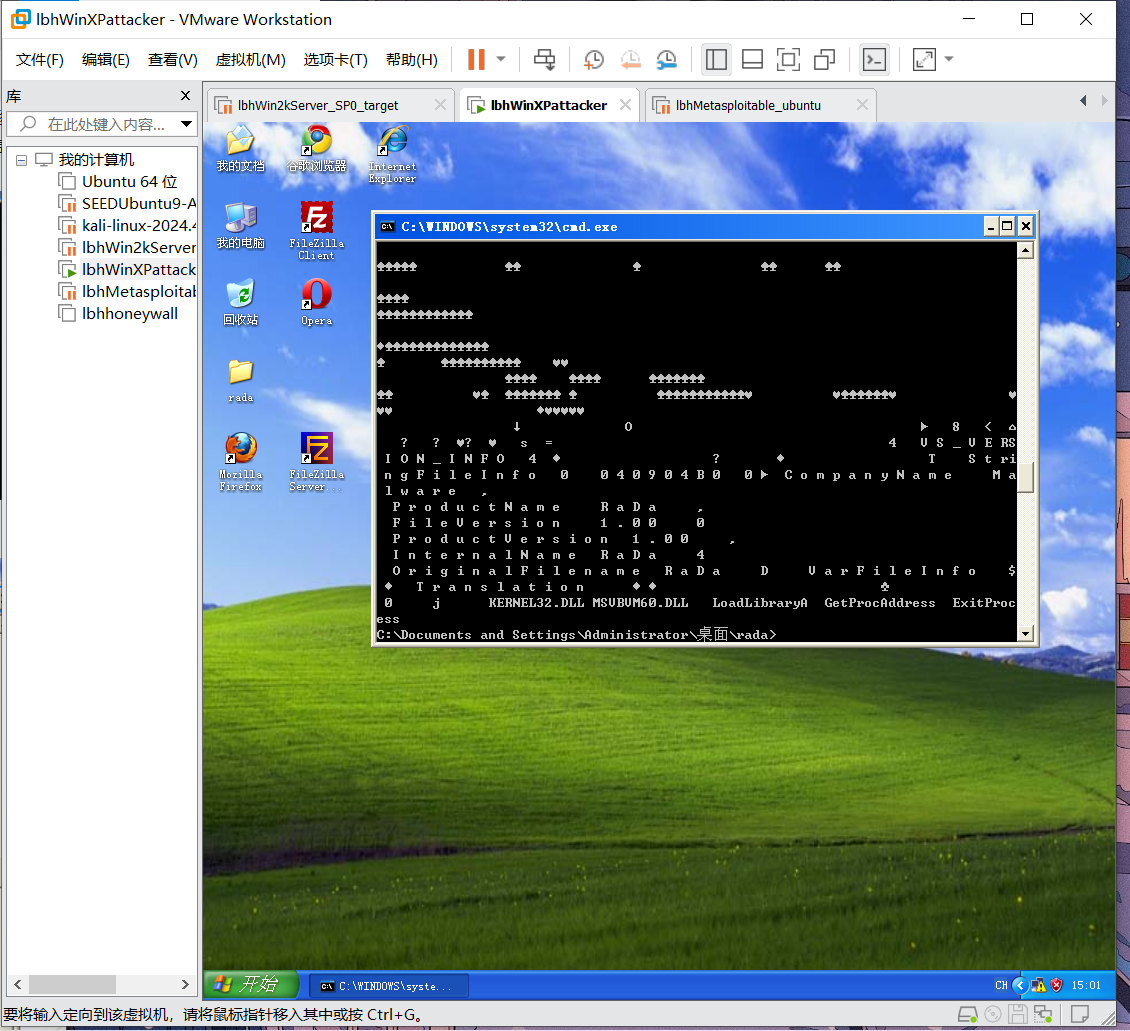This screenshot has height=1031, width=1130.
Task: Open the 文件(F) menu
Action: pyautogui.click(x=40, y=59)
